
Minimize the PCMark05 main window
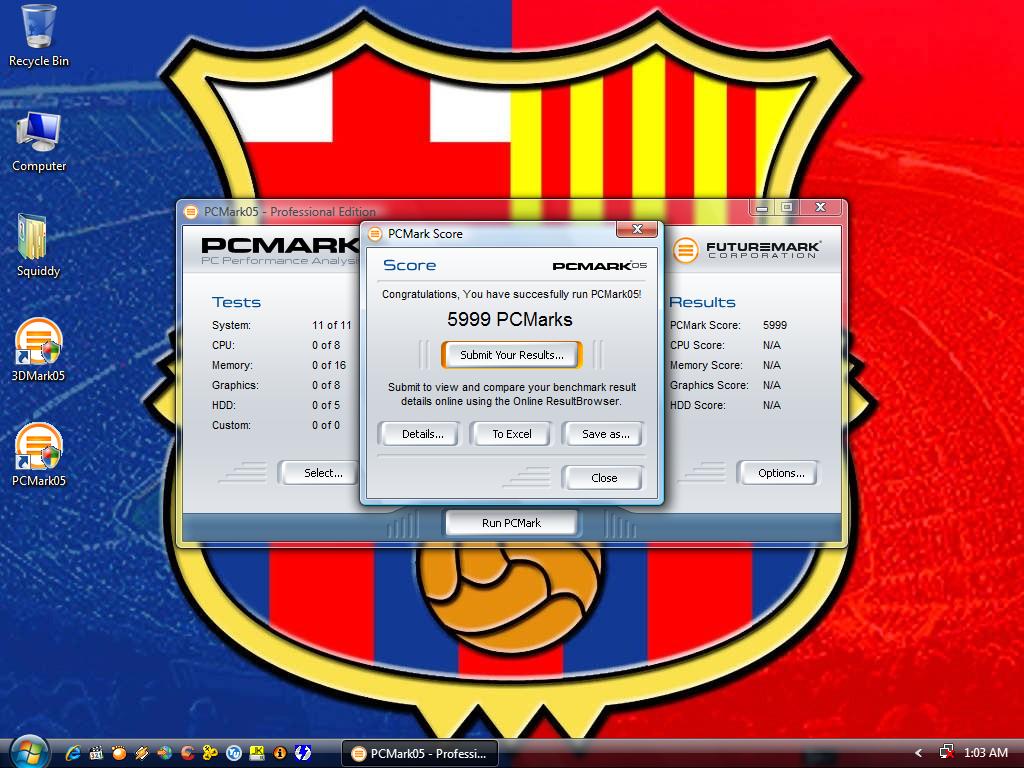point(761,208)
